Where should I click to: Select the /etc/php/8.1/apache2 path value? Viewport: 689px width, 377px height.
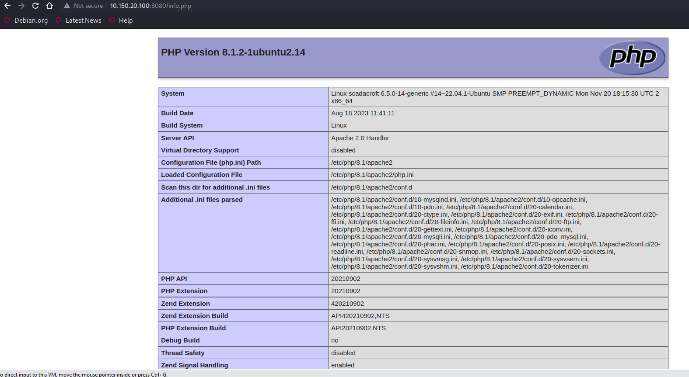[362, 162]
